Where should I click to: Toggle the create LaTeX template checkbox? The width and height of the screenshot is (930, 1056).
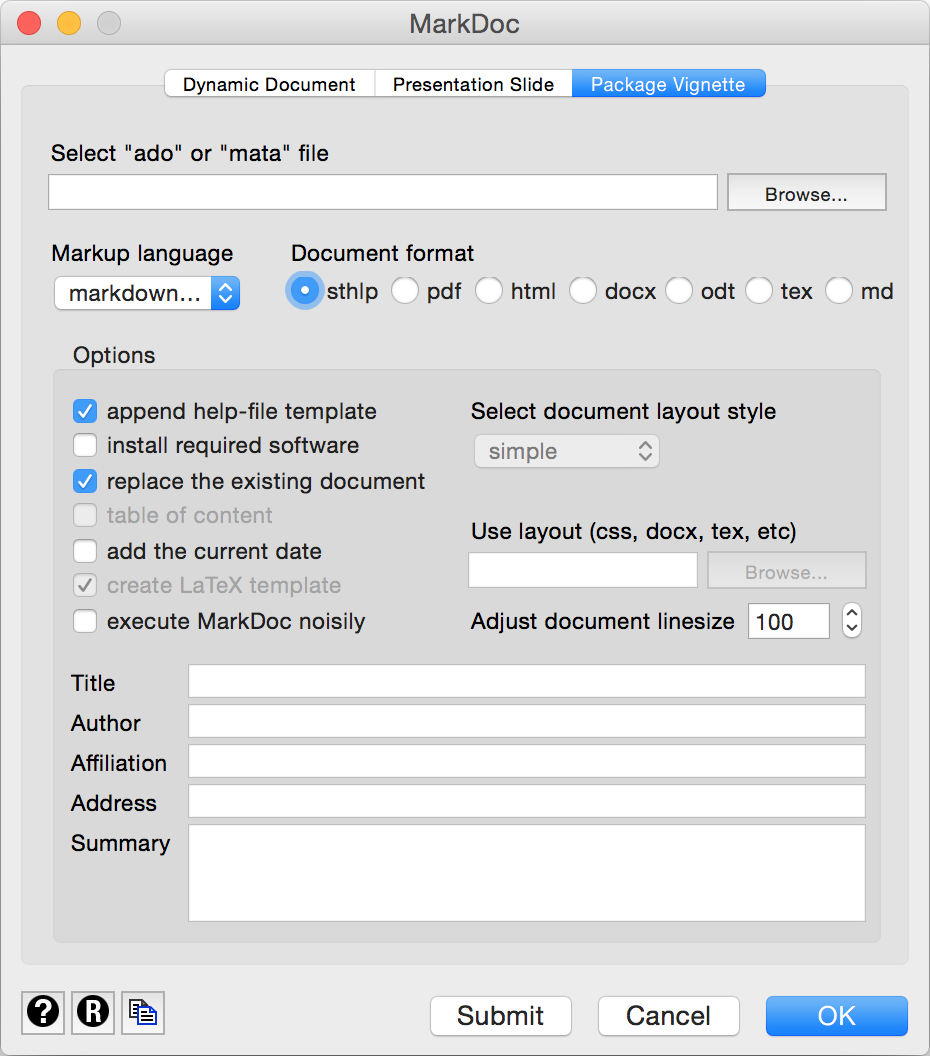[x=85, y=585]
